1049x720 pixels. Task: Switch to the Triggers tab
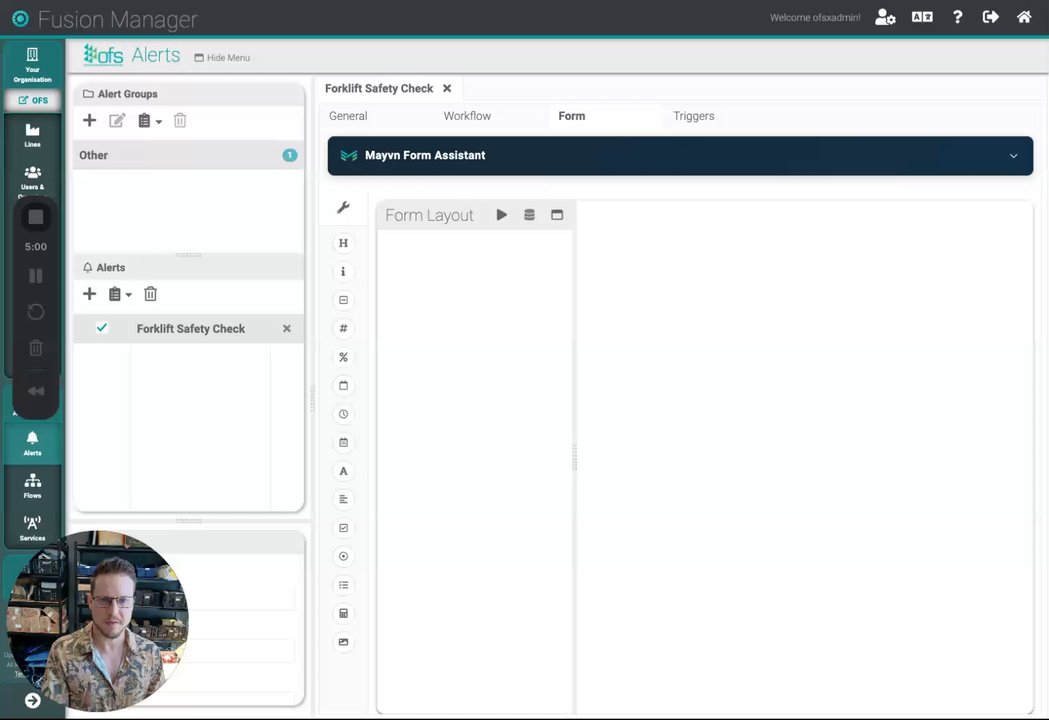pos(694,116)
